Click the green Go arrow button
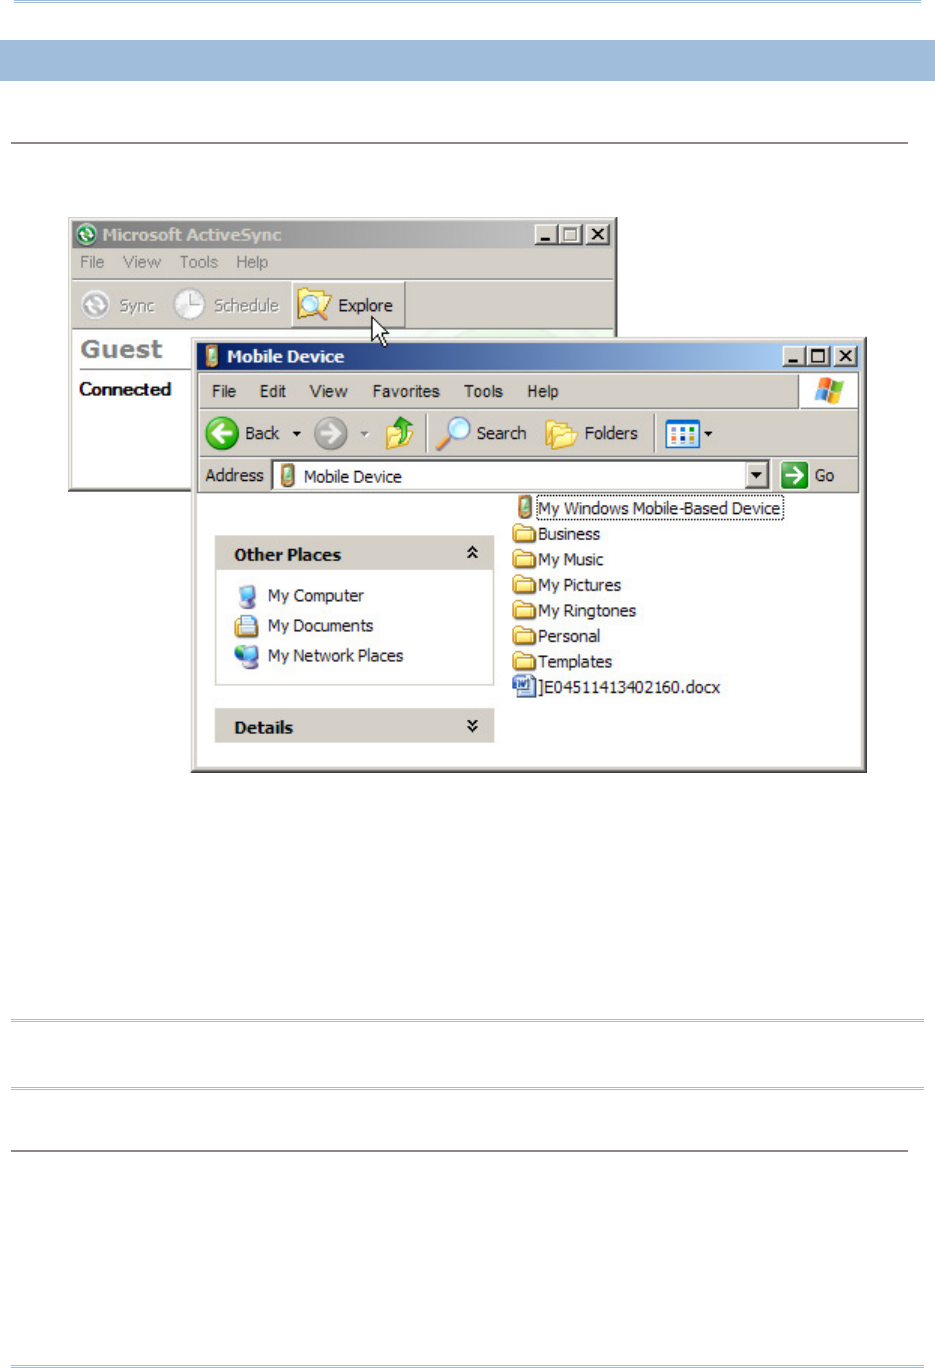Viewport: 935px width, 1368px height. click(x=794, y=475)
